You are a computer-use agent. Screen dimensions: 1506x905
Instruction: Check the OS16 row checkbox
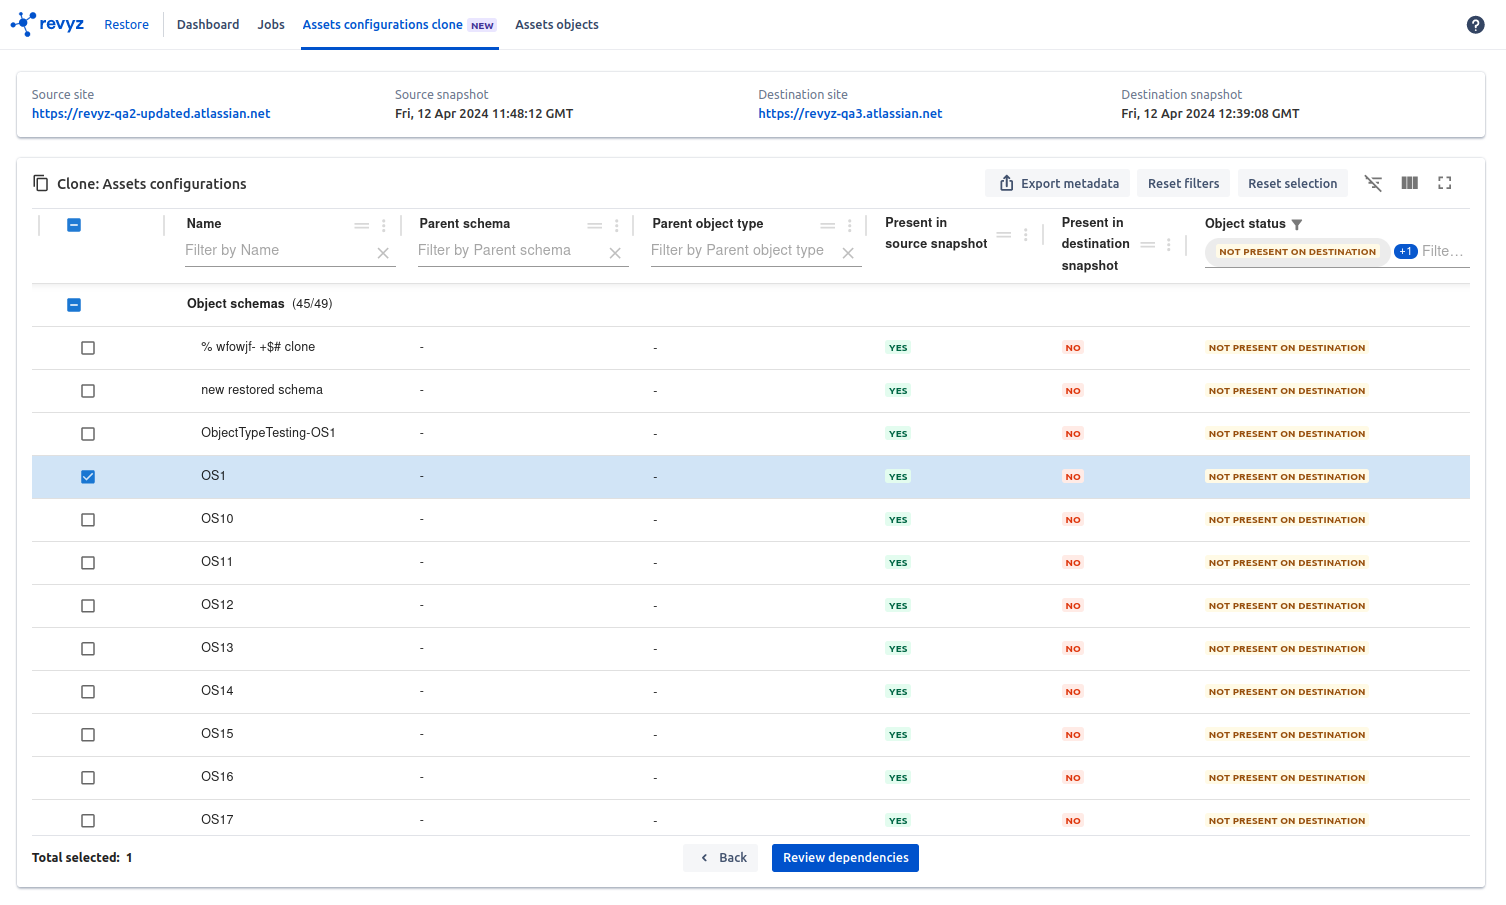88,778
